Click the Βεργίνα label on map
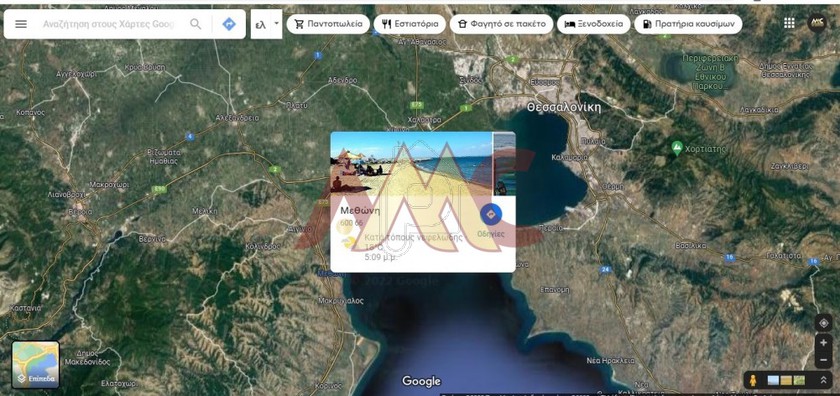 (152, 239)
